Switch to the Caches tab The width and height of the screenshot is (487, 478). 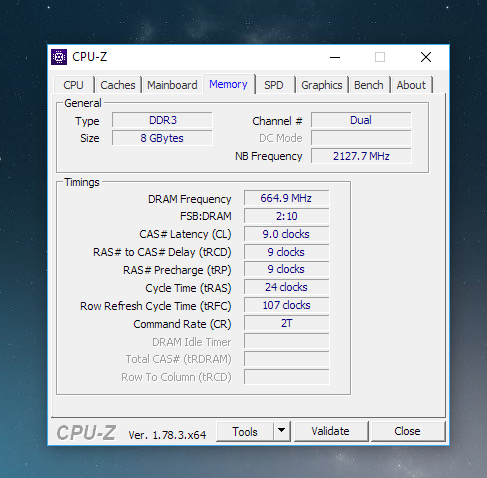tap(118, 85)
